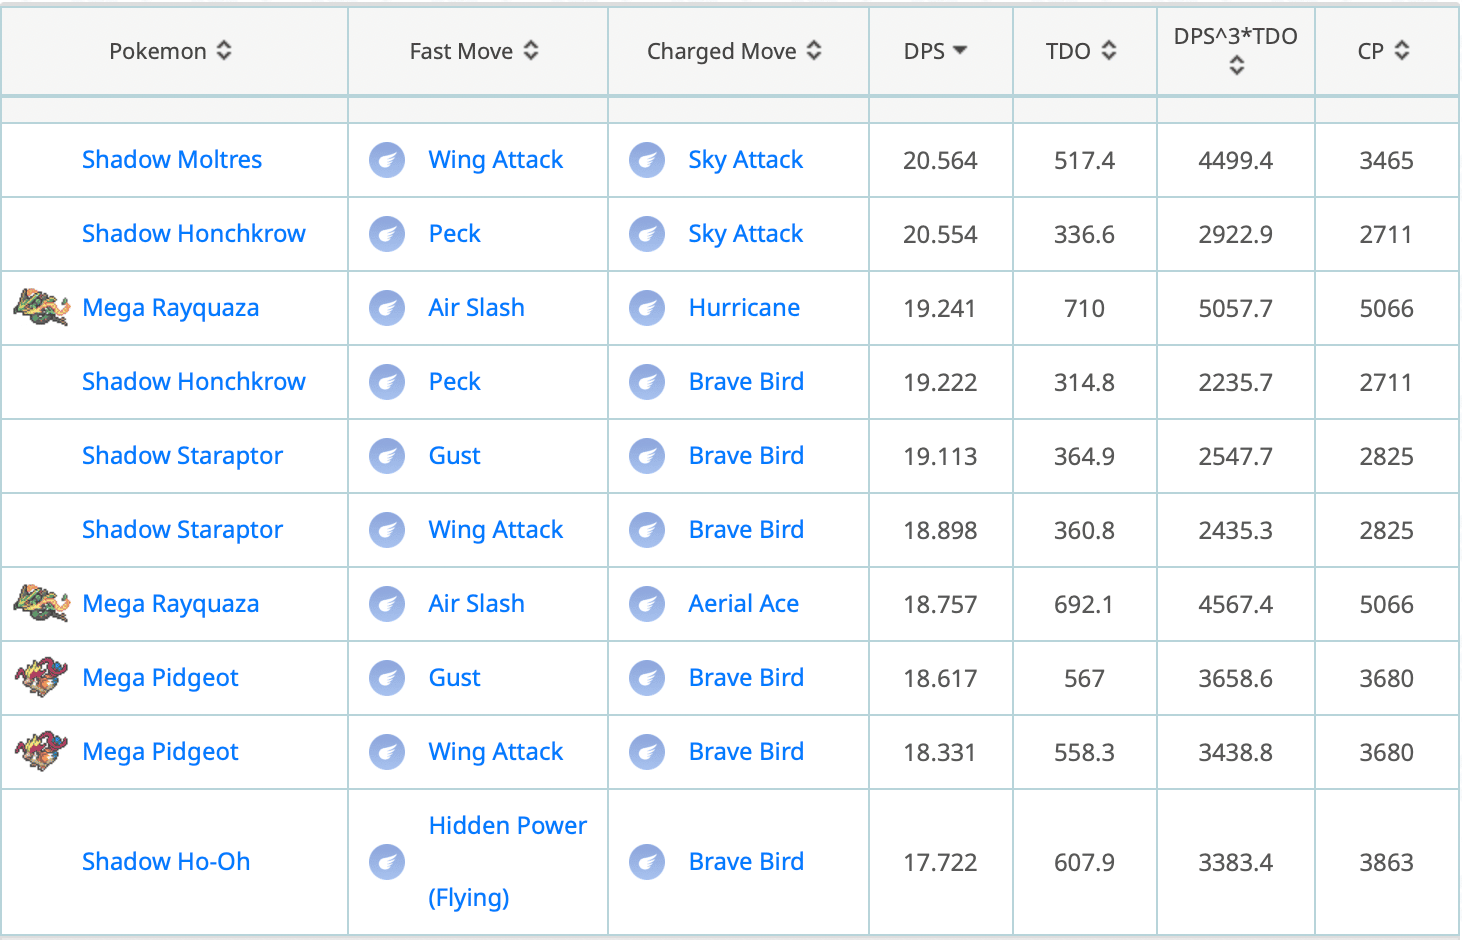Sort table by Fast Move column

pyautogui.click(x=474, y=51)
